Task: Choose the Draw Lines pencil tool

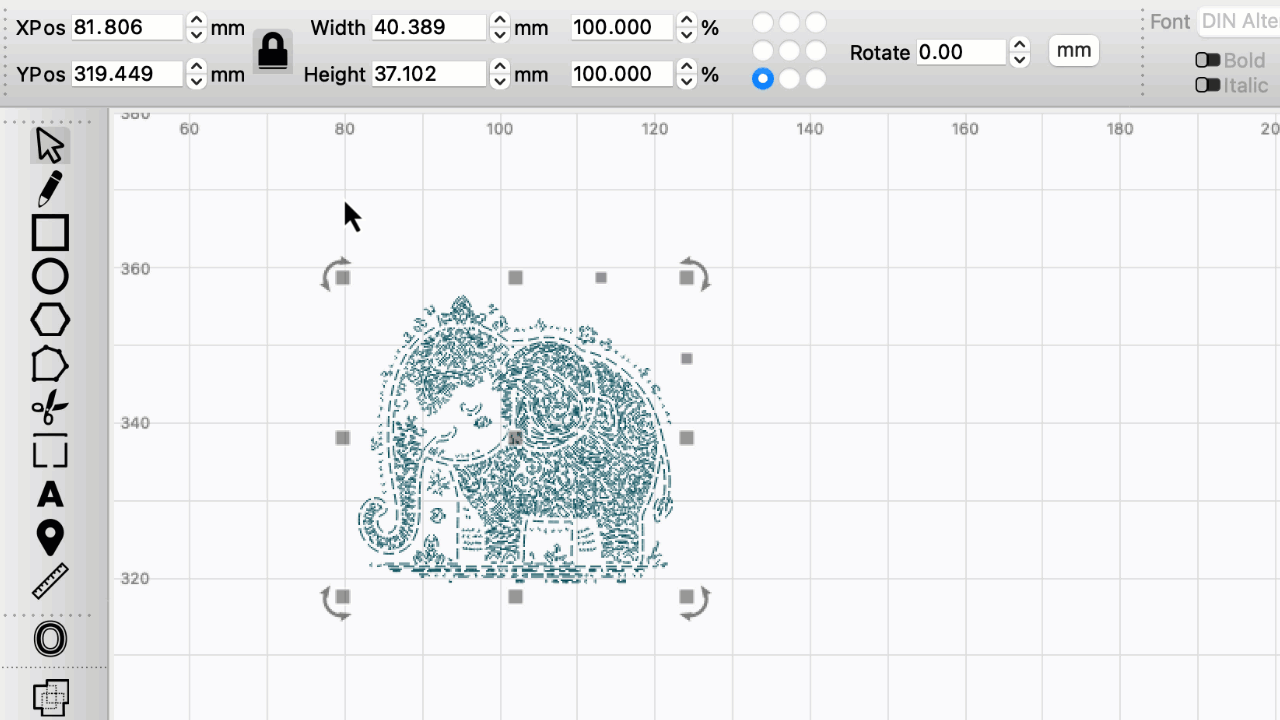Action: tap(50, 189)
